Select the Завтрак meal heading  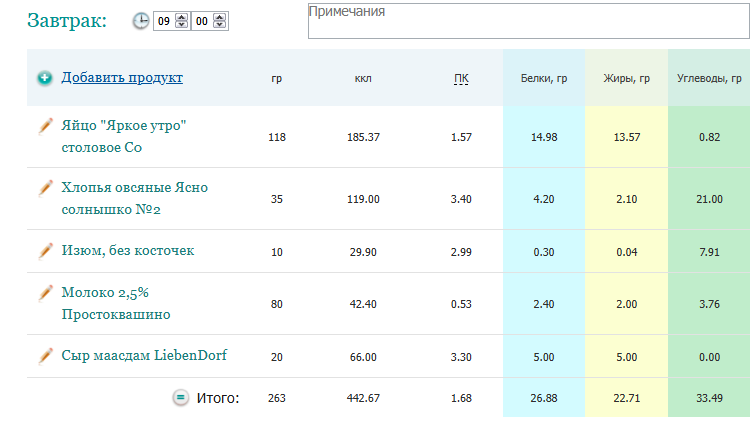67,21
